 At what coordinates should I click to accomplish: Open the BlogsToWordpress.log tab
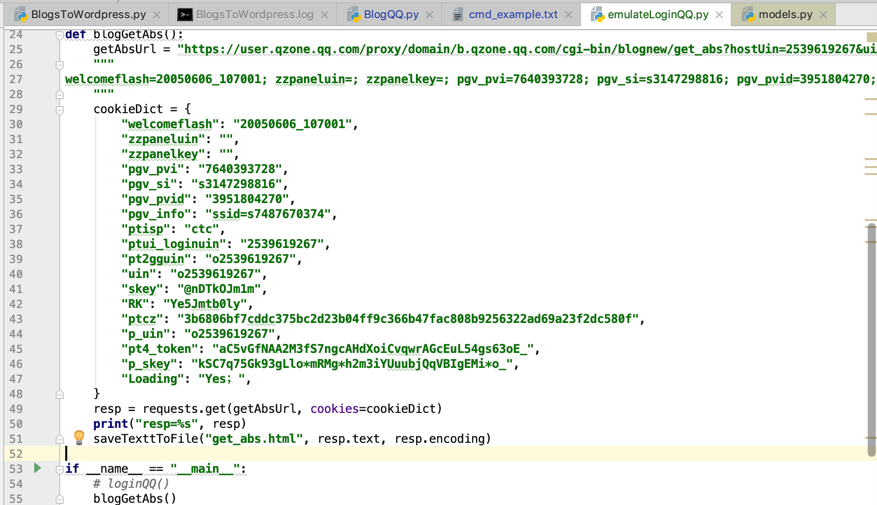click(x=254, y=15)
